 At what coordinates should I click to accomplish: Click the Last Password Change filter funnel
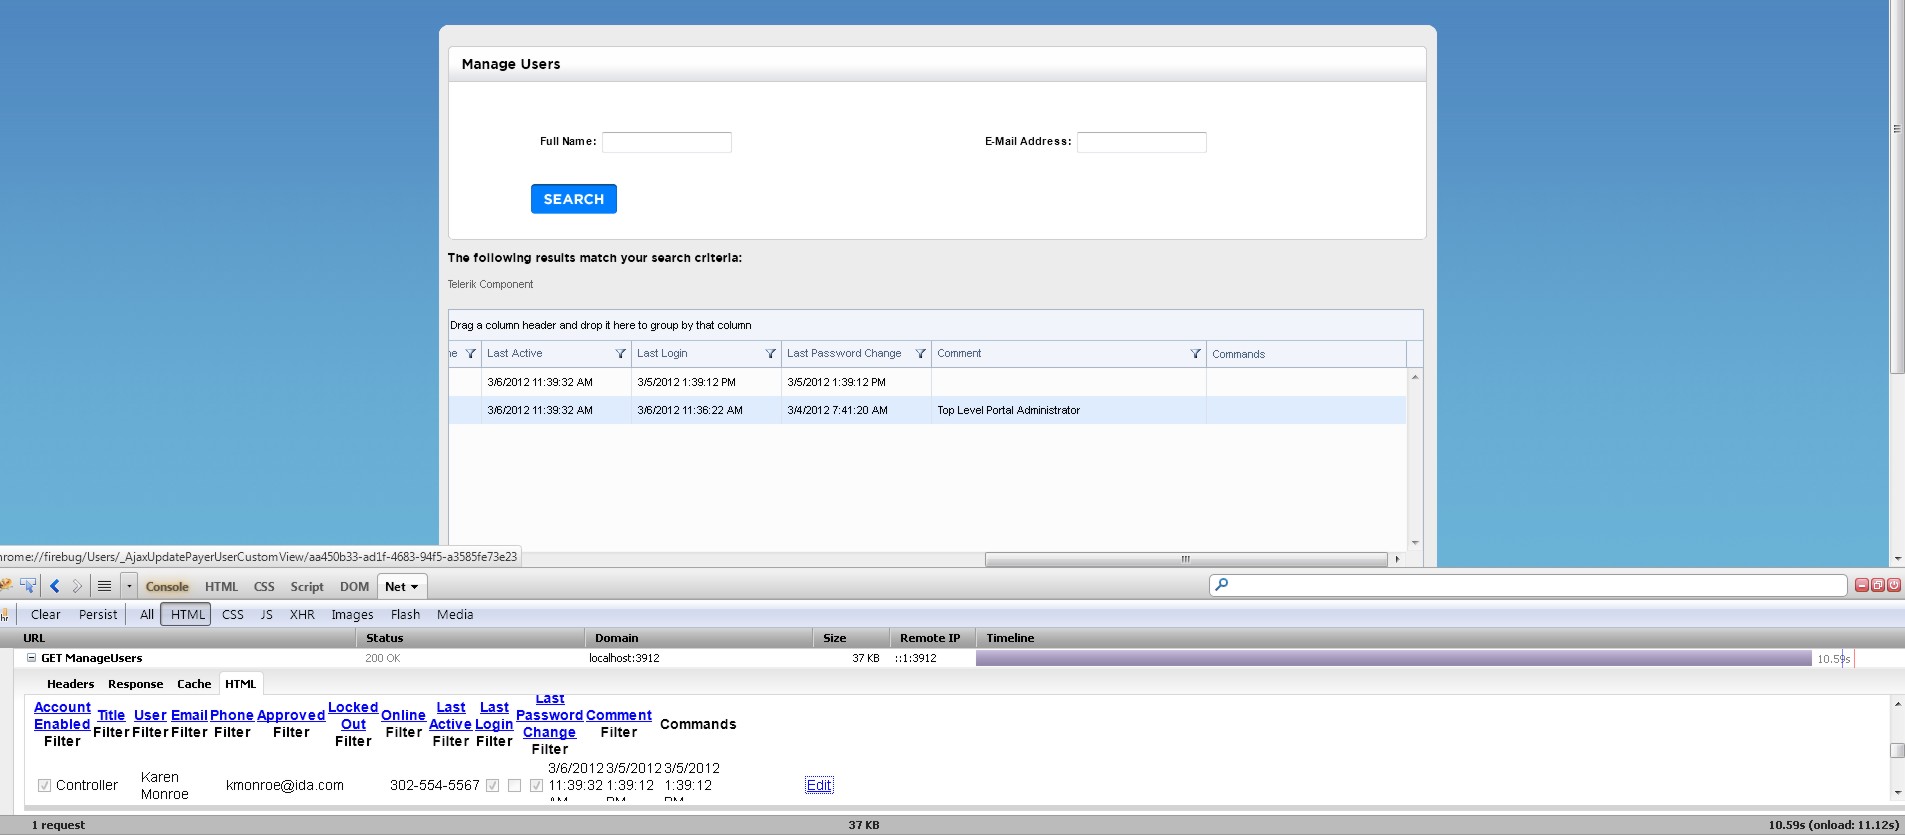coord(920,354)
